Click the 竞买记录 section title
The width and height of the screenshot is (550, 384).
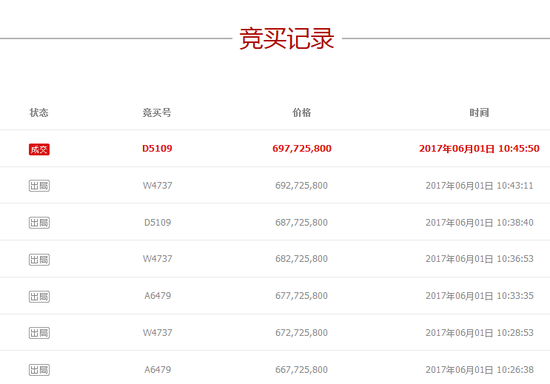(x=287, y=39)
